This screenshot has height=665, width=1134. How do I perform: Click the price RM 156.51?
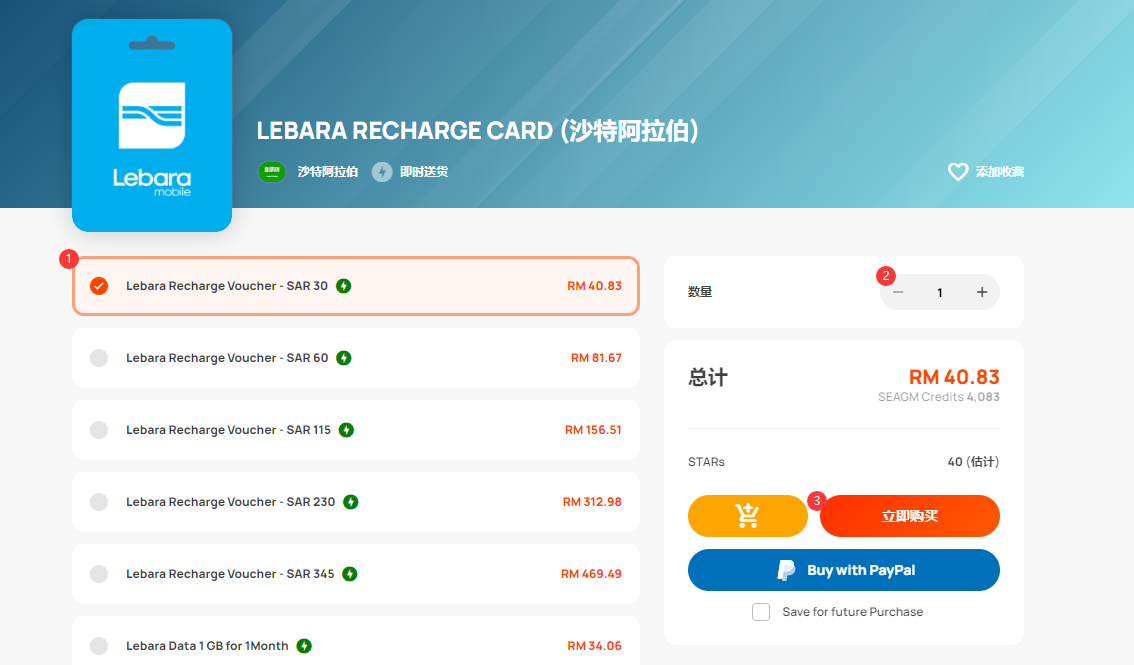(593, 430)
